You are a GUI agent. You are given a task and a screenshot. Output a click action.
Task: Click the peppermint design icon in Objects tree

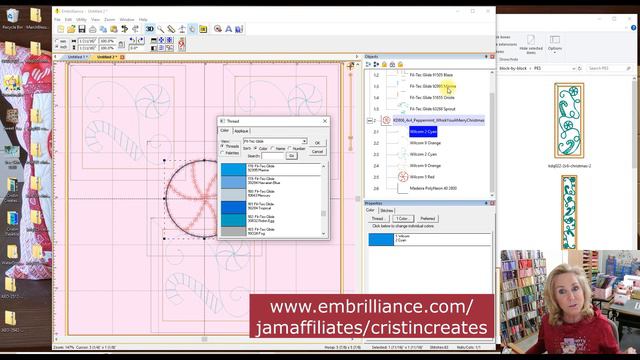386,120
